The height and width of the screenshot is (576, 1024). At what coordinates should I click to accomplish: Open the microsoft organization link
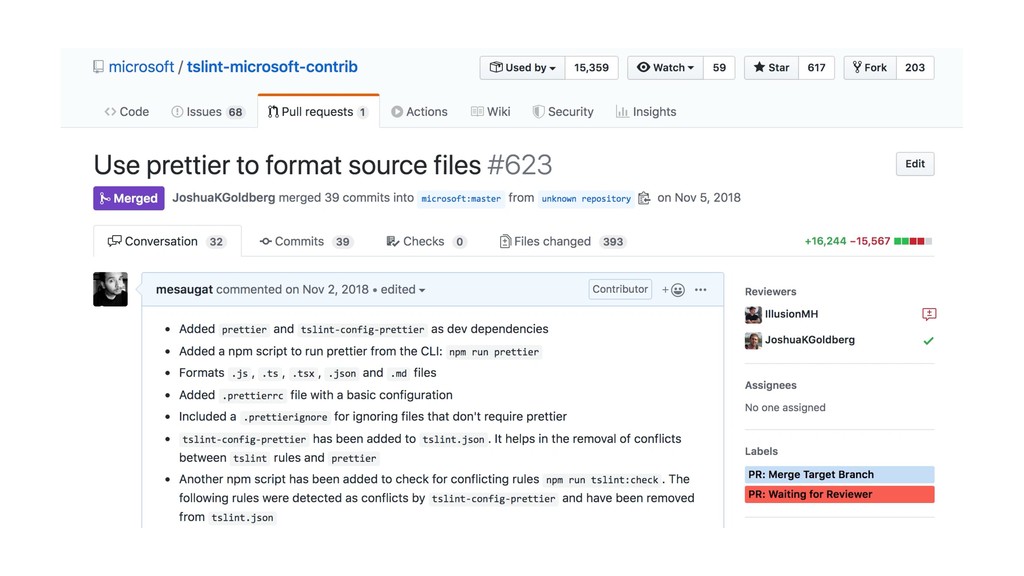(x=141, y=67)
